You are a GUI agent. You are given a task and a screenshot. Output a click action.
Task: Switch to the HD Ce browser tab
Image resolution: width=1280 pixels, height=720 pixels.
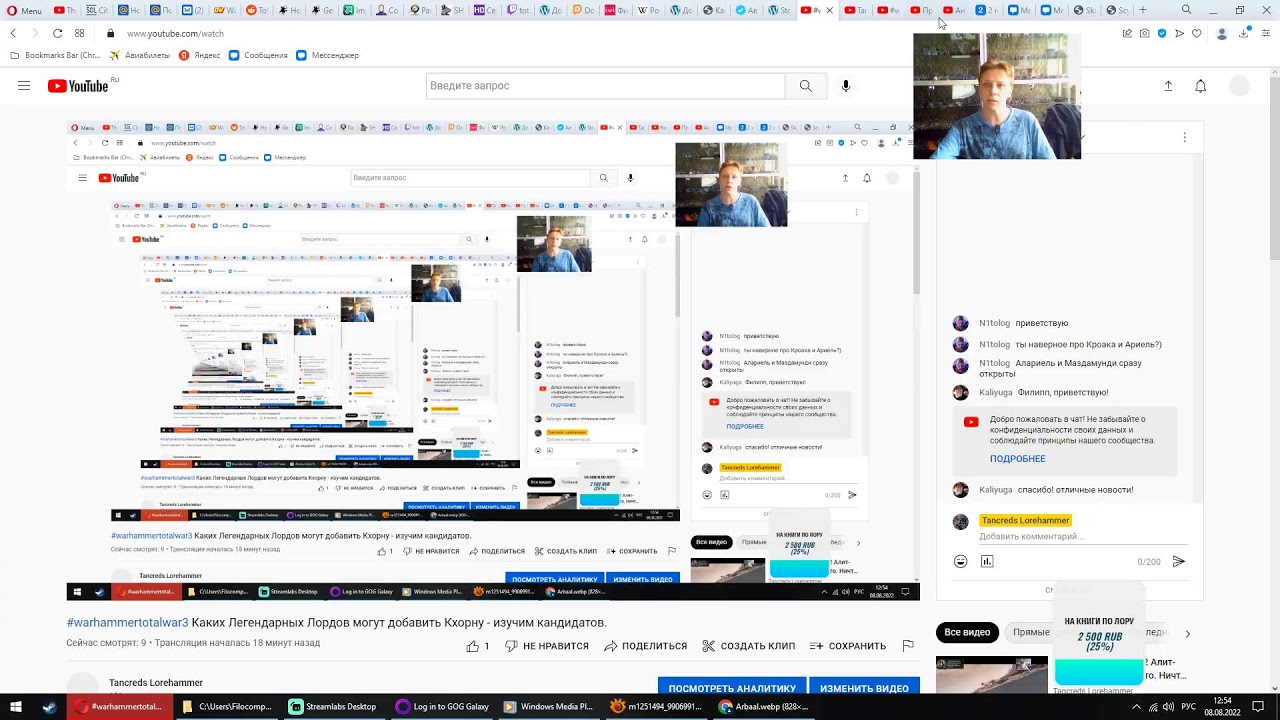pos(485,10)
